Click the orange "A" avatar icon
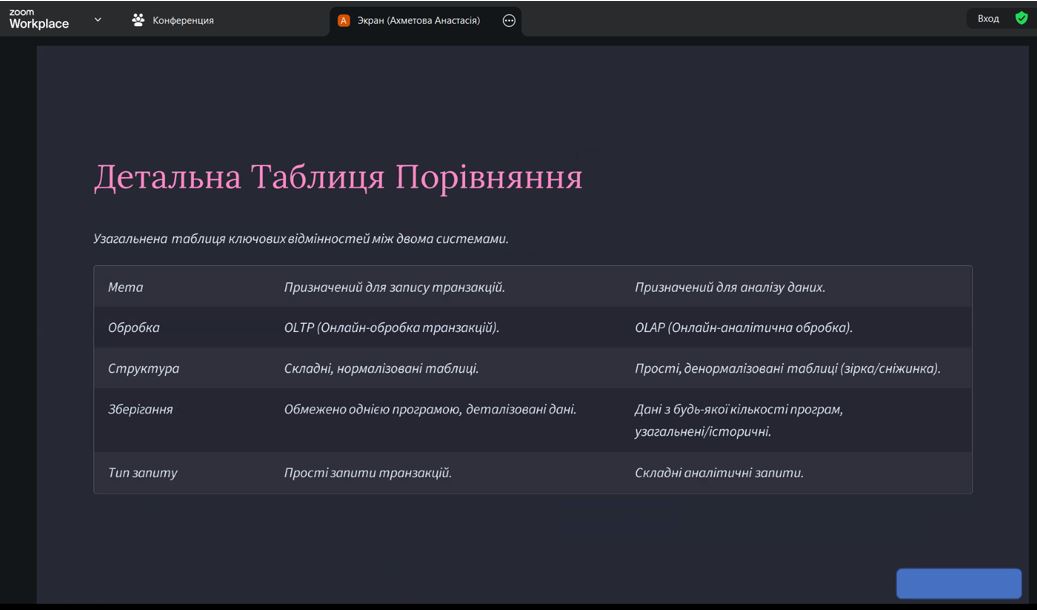 (344, 20)
